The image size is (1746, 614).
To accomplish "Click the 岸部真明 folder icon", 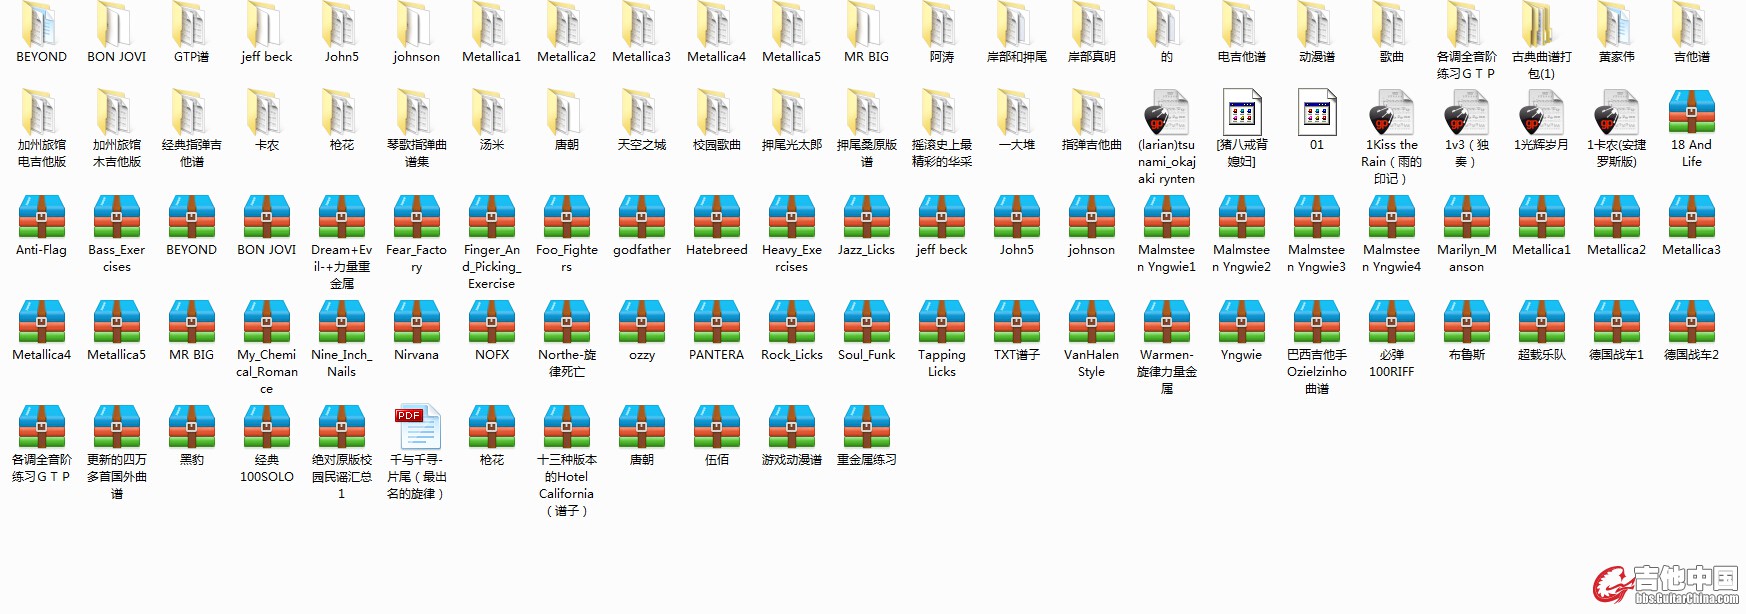I will coord(1090,24).
